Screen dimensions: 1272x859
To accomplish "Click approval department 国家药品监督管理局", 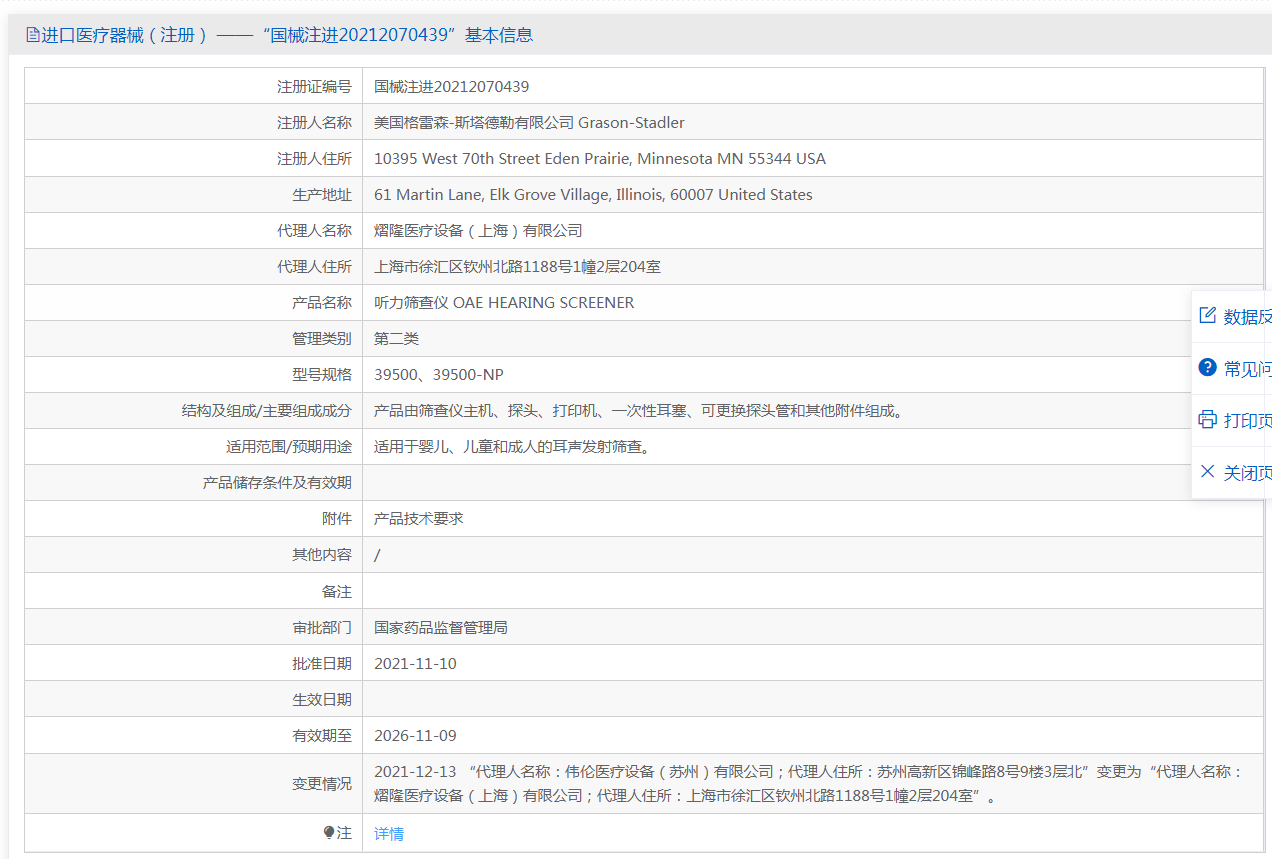I will [x=441, y=628].
